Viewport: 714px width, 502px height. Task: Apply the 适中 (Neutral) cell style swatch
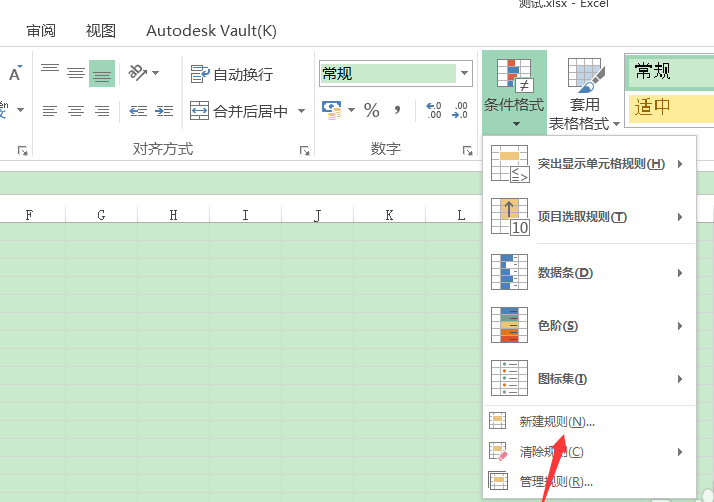(x=670, y=107)
